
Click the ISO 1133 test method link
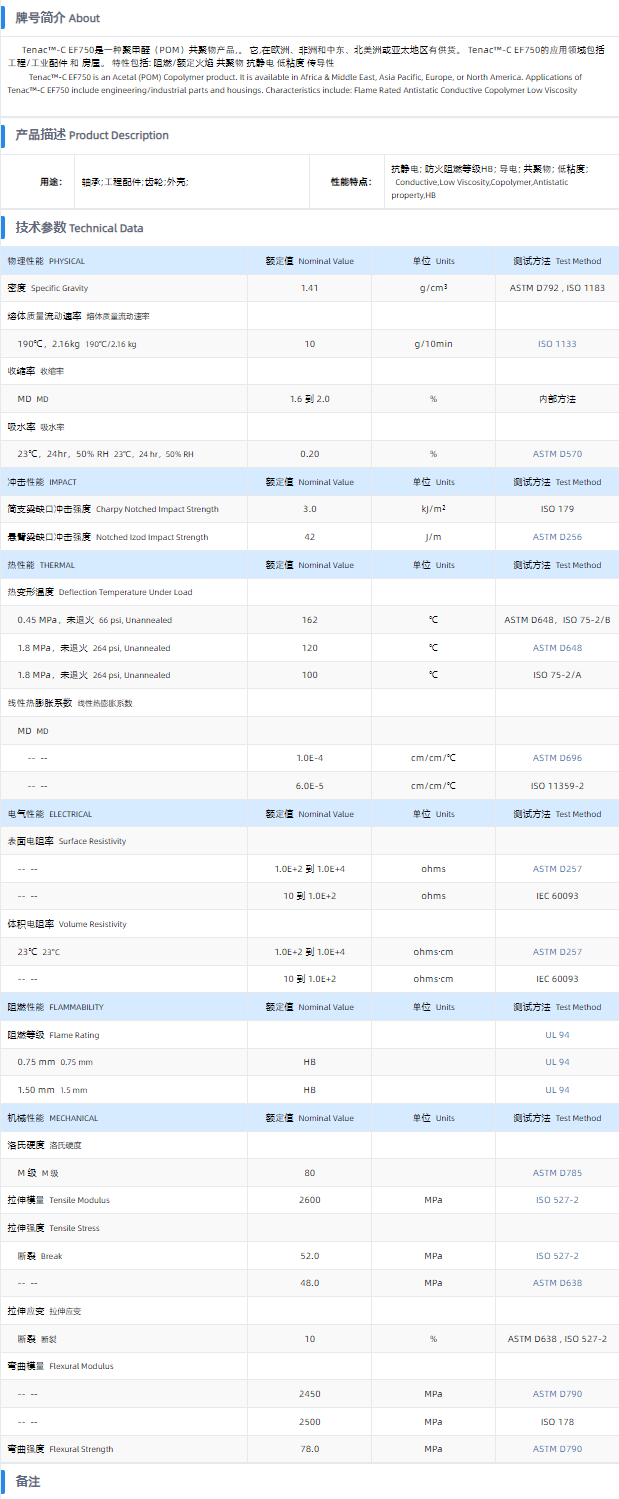pos(557,344)
